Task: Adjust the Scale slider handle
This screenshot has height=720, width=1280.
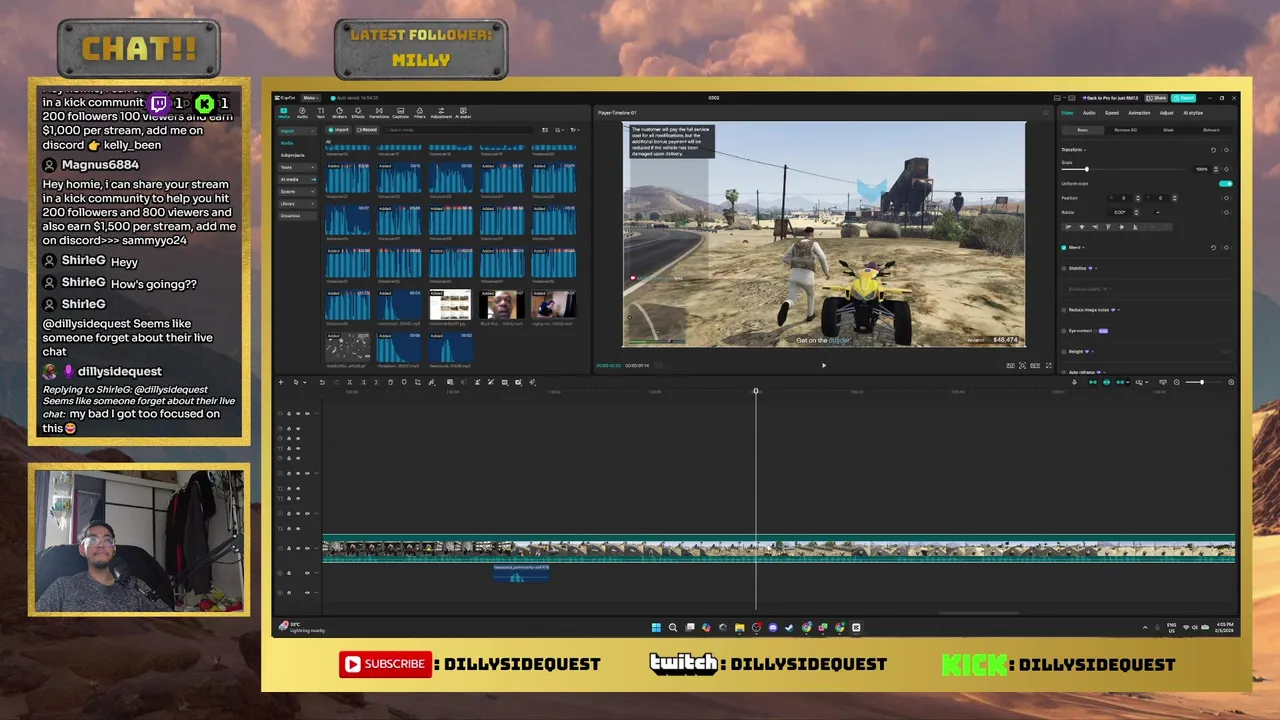Action: [x=1087, y=169]
